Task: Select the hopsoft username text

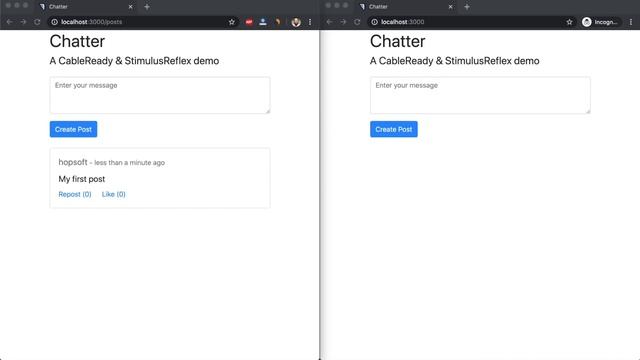Action: (x=73, y=162)
